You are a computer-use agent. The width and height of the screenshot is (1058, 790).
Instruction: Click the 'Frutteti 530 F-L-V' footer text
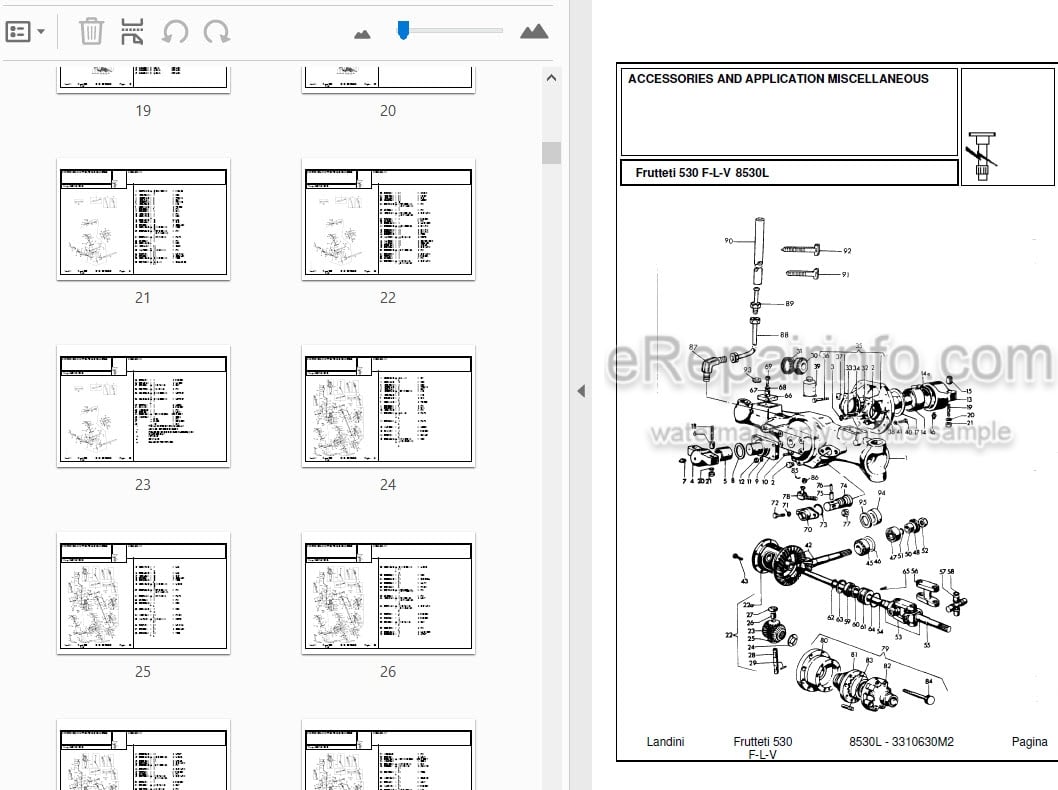762,747
